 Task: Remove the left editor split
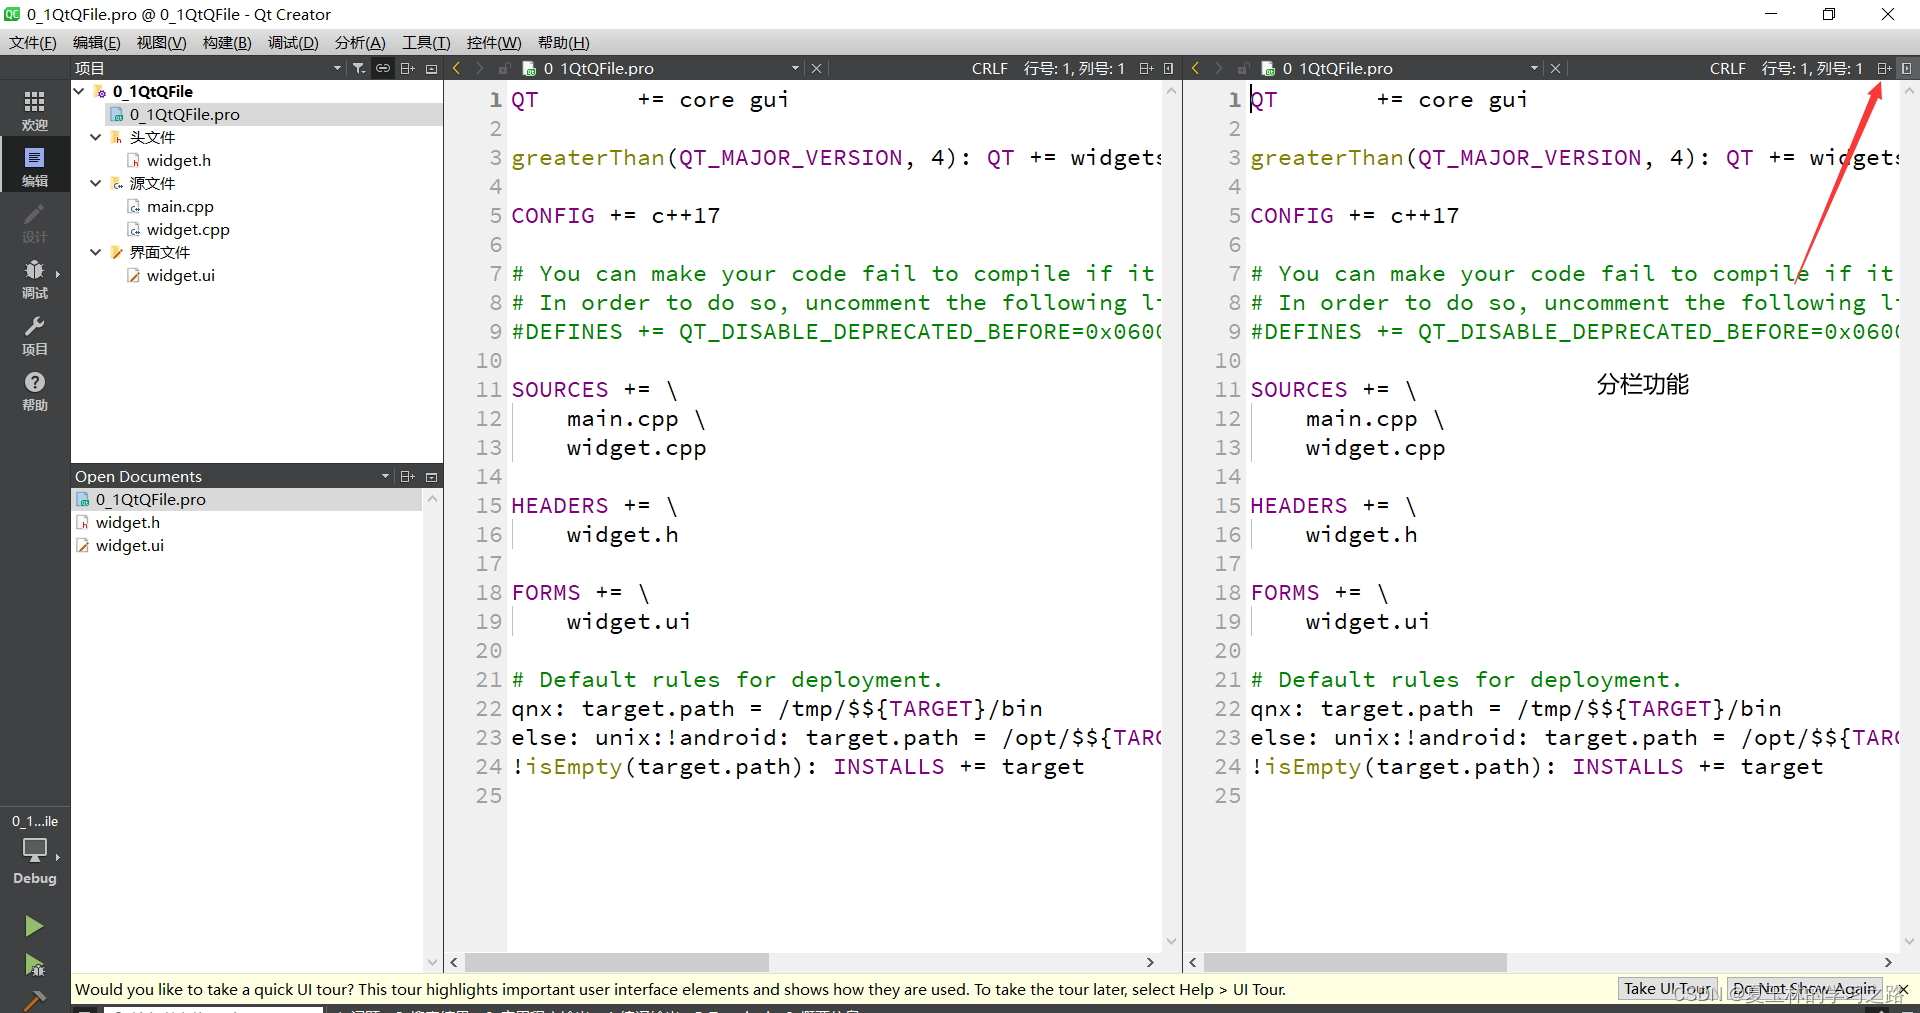(x=1169, y=68)
